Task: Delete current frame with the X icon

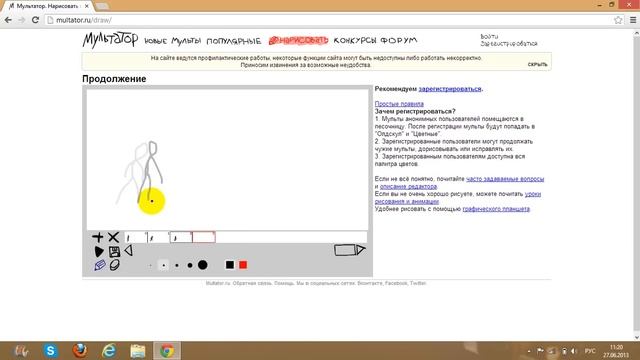Action: pyautogui.click(x=113, y=237)
